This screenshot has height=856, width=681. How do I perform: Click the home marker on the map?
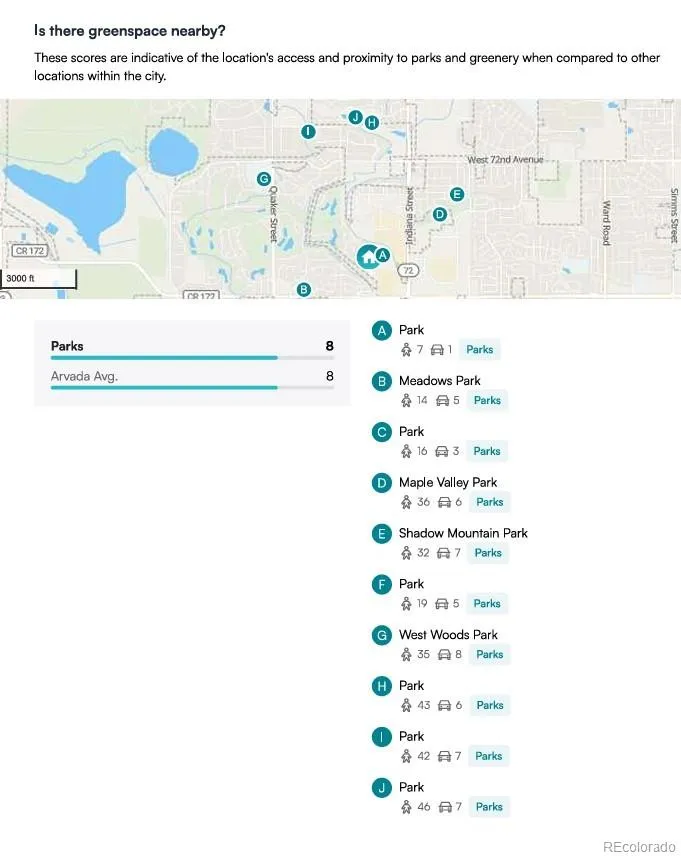368,257
